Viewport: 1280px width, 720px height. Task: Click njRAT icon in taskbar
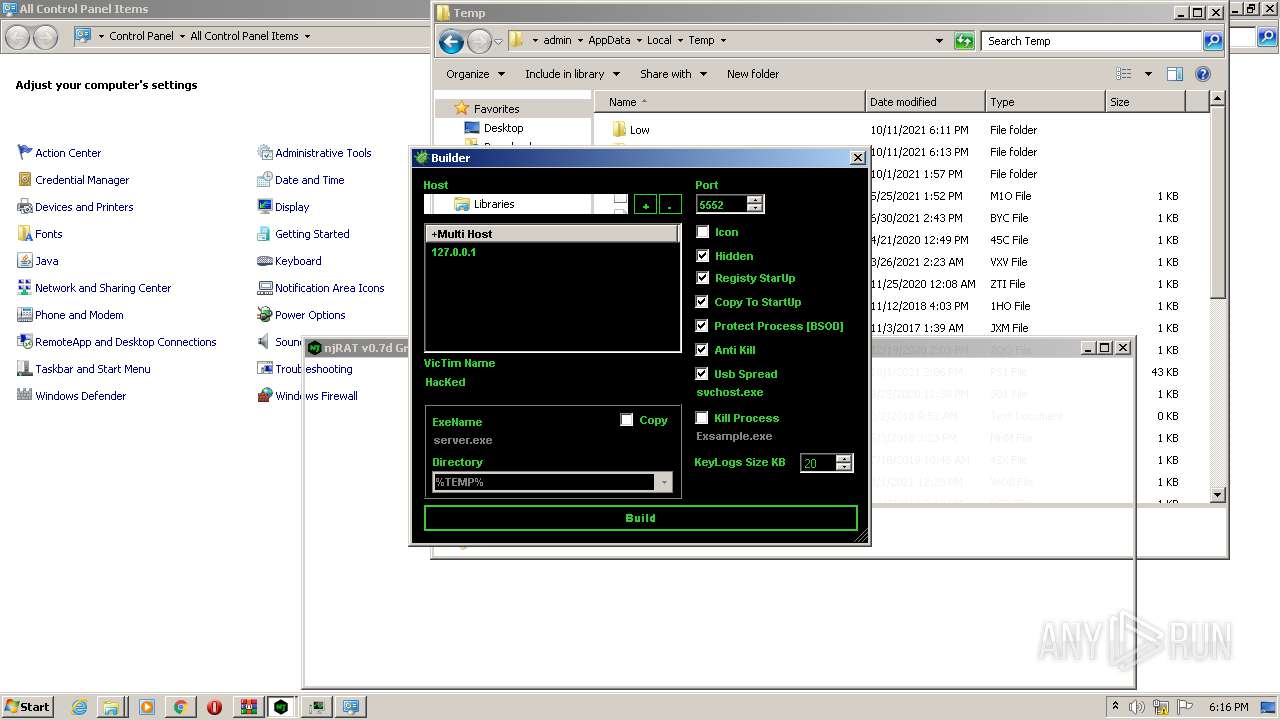(282, 707)
